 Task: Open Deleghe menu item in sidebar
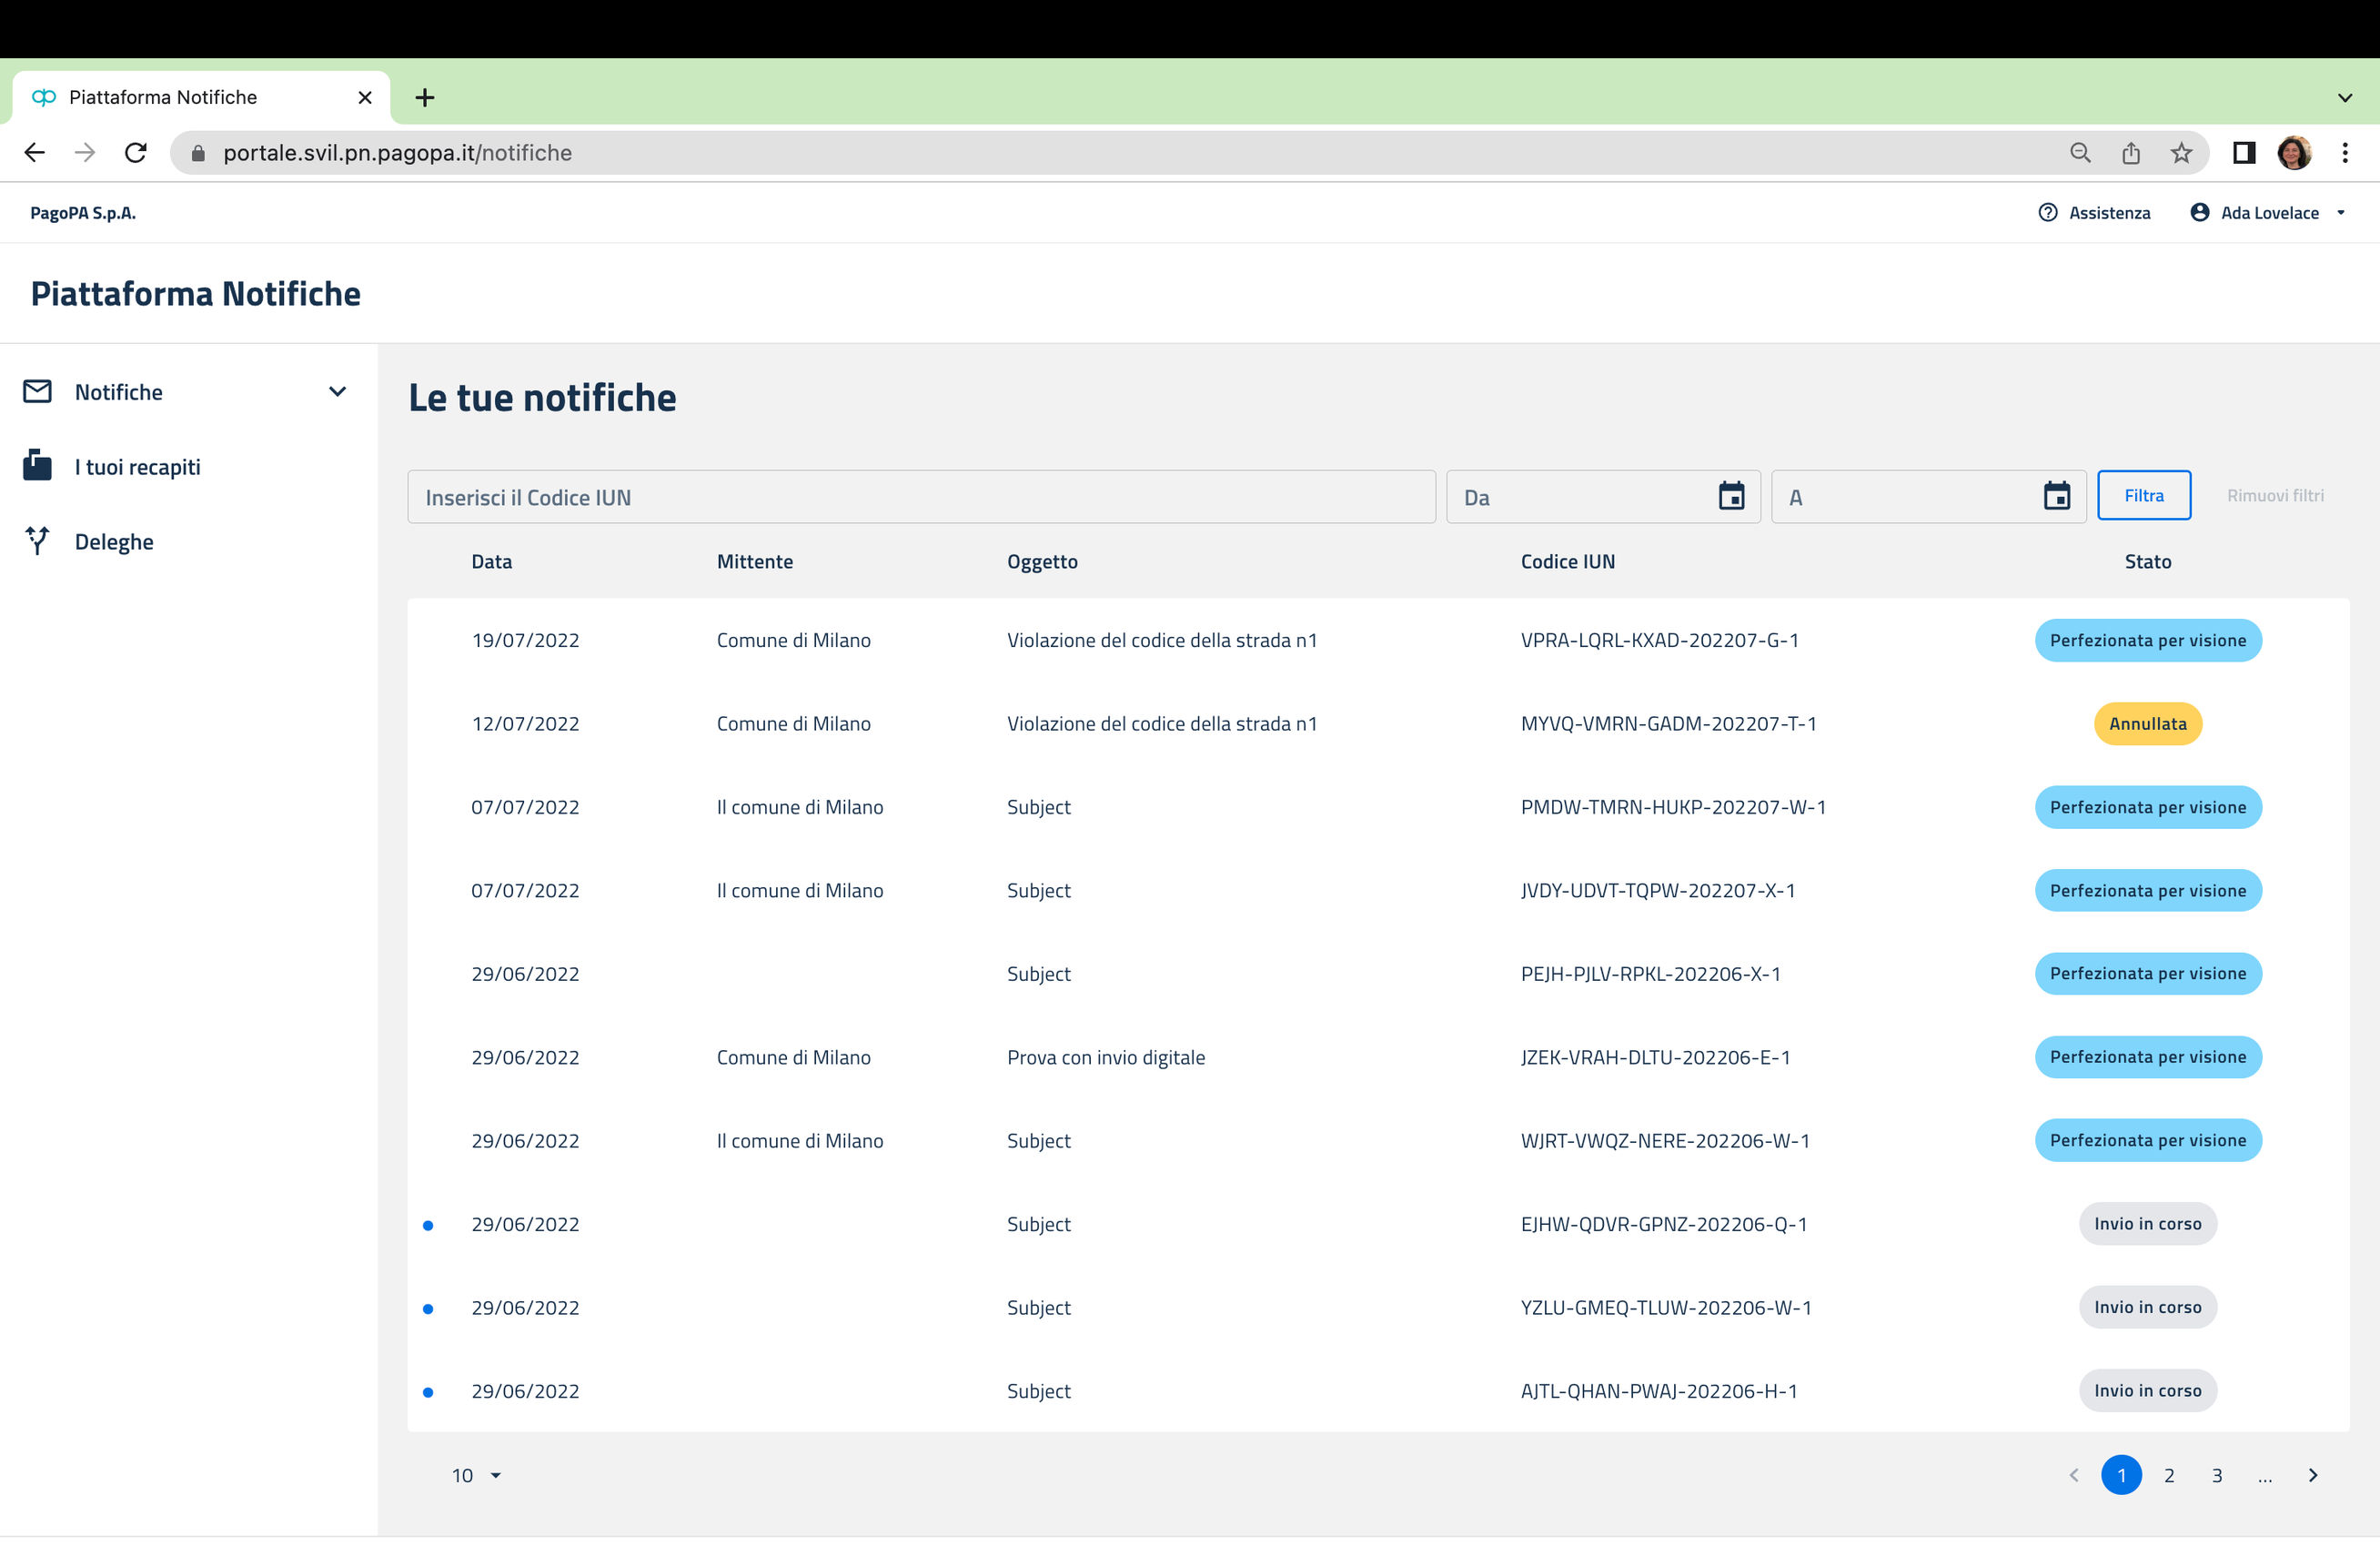pos(114,541)
